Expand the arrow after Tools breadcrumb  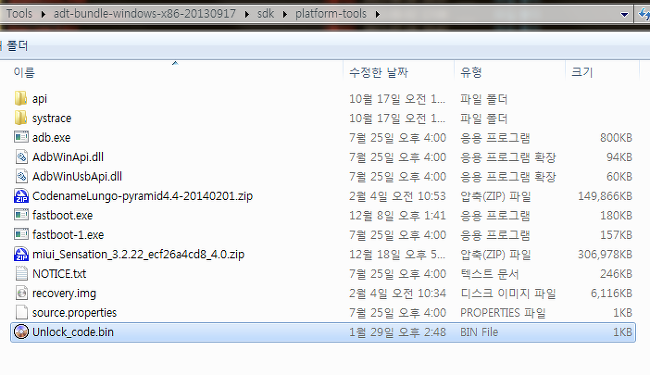pyautogui.click(x=43, y=15)
